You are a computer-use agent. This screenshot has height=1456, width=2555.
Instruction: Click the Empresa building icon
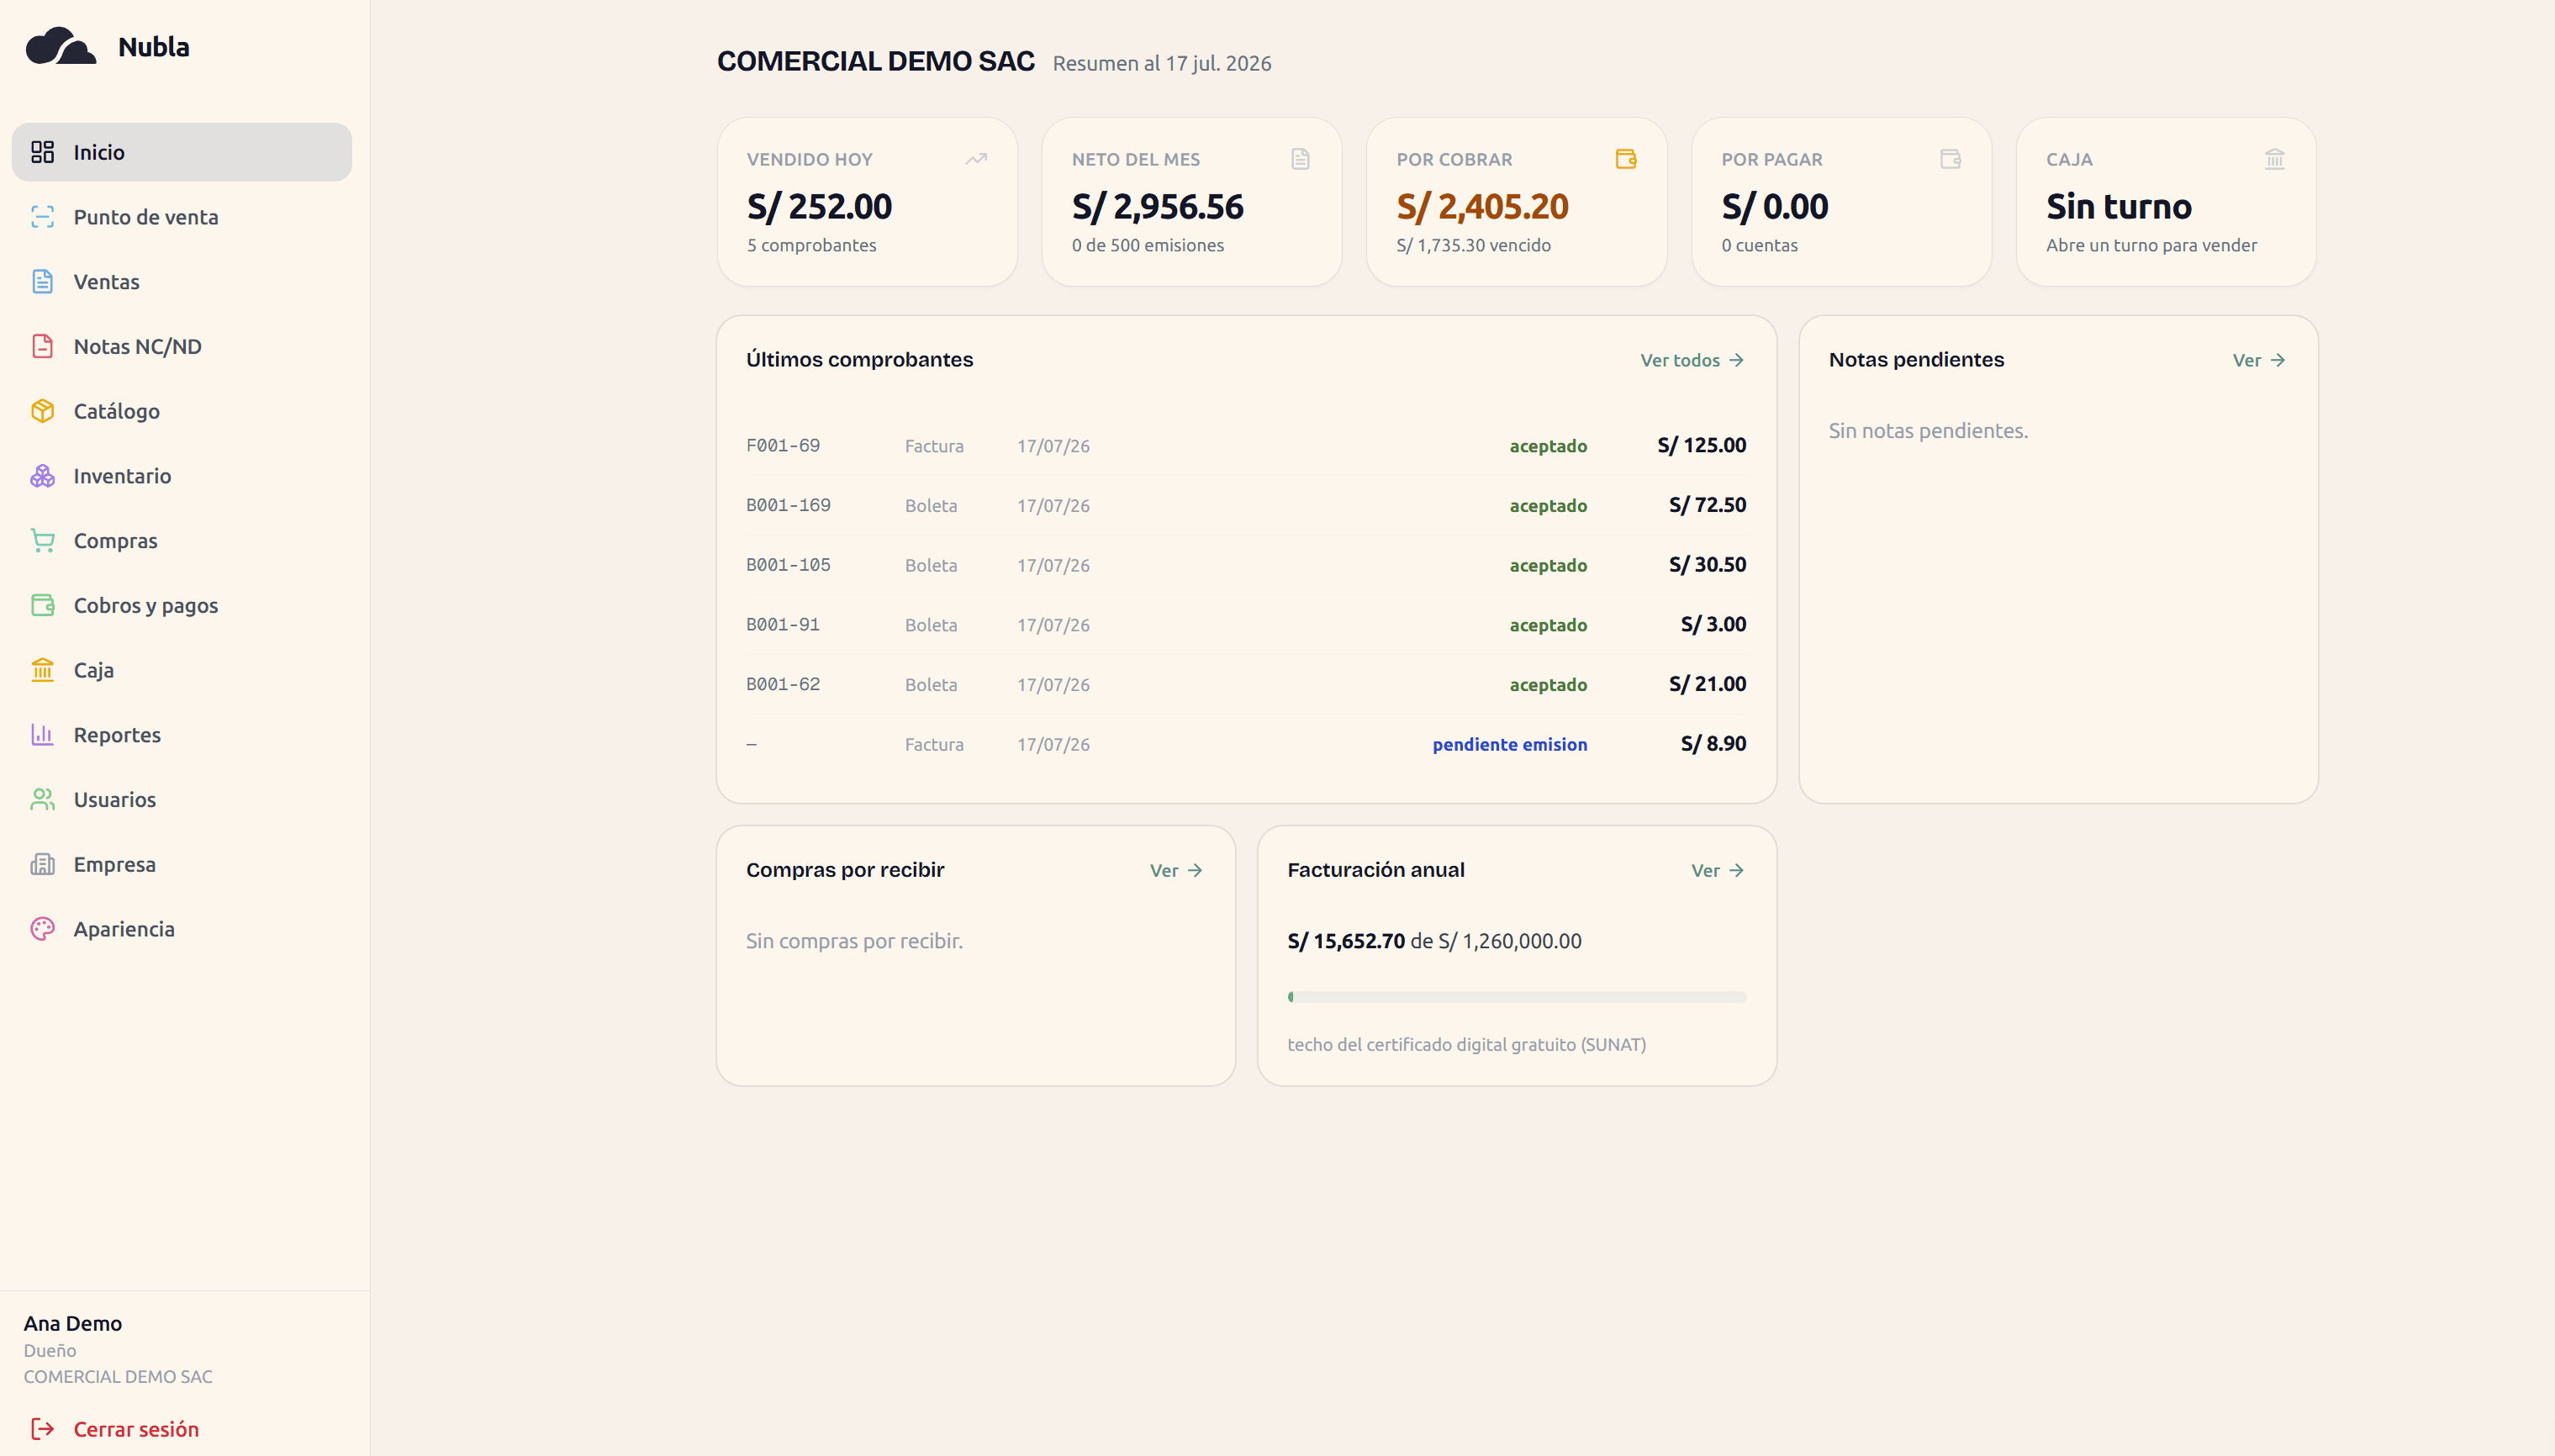(x=42, y=864)
